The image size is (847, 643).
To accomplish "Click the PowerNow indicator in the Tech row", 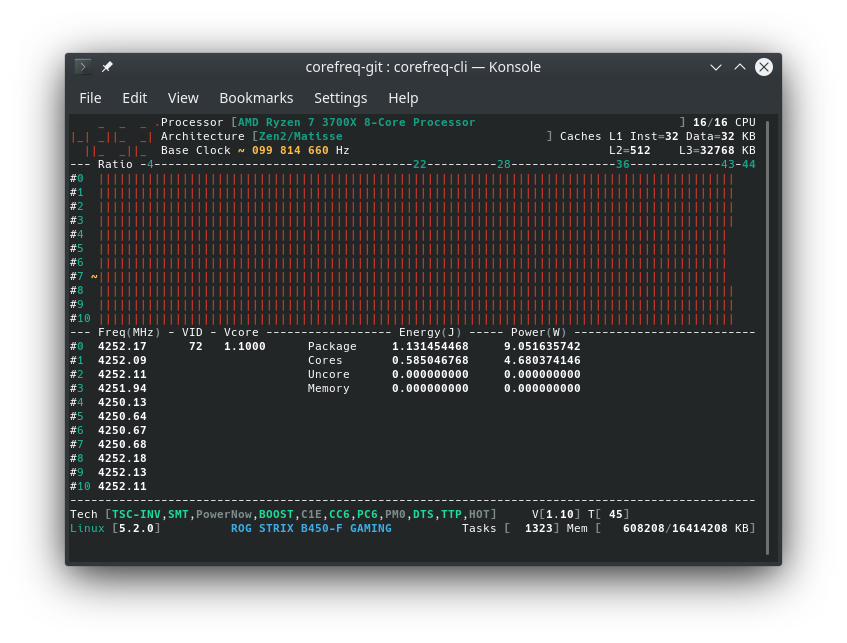I will pyautogui.click(x=225, y=514).
